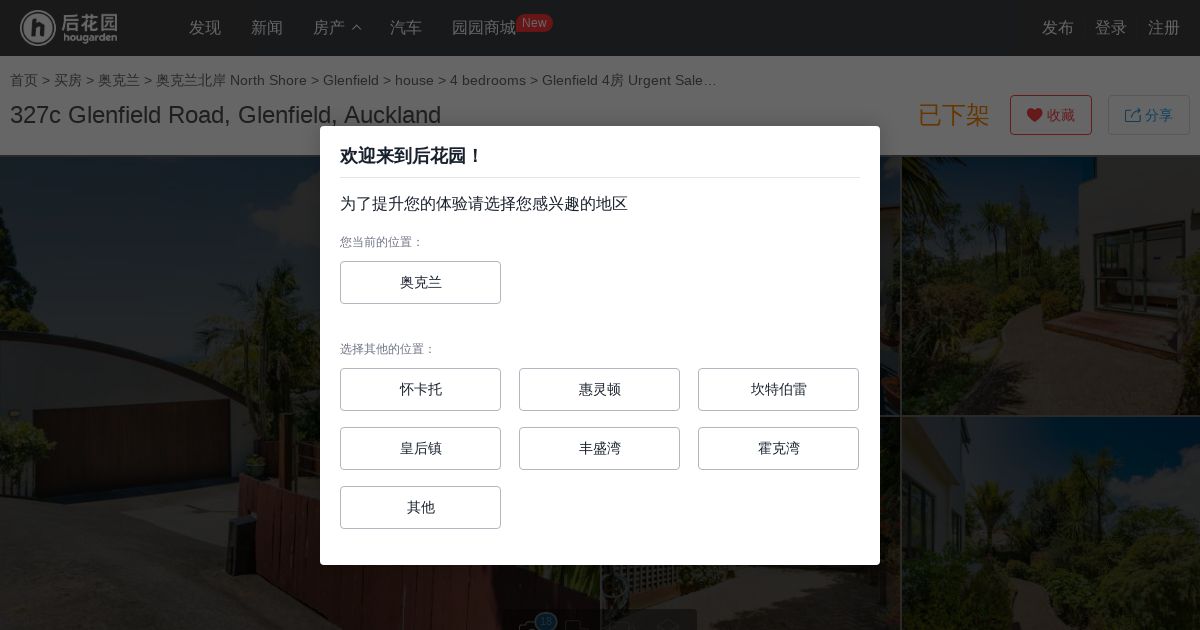Open house breadcrumb link
1200x630 pixels.
pos(414,80)
